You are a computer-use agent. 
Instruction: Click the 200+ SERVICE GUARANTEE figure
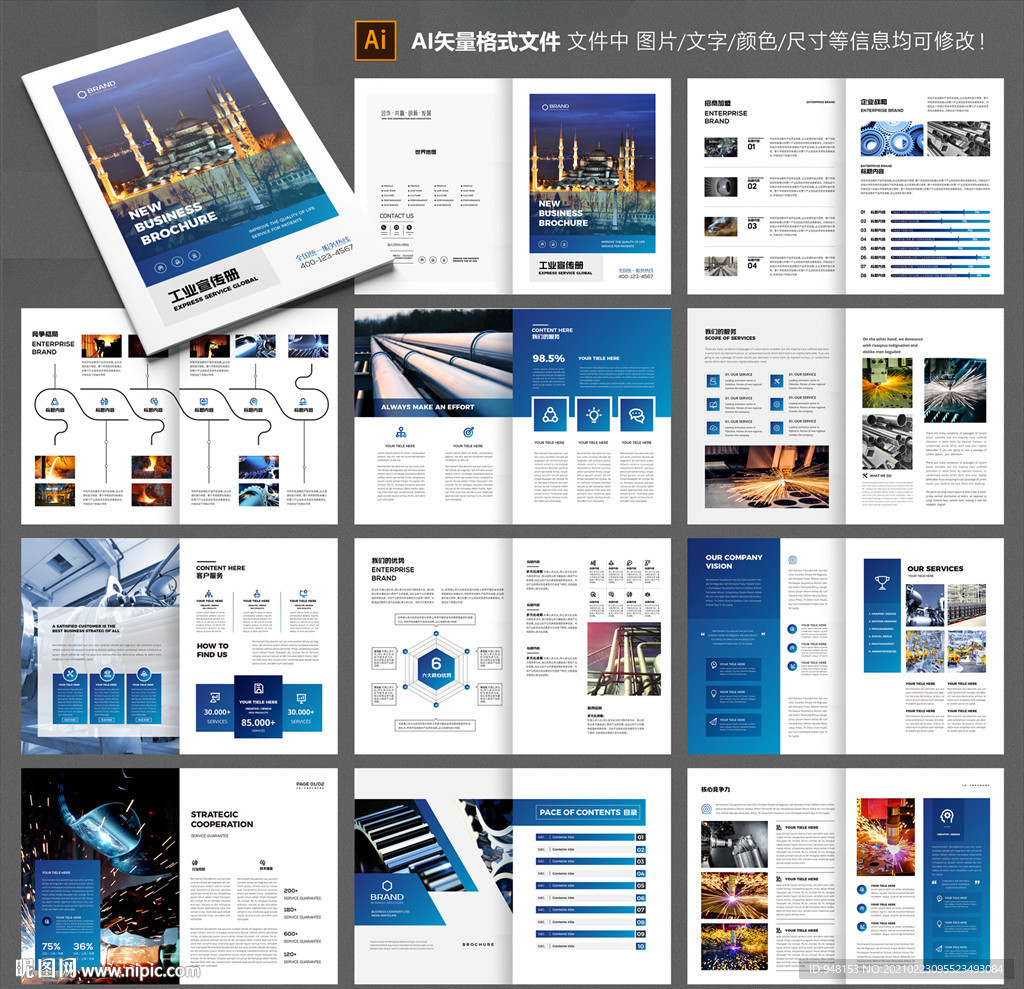pos(302,894)
